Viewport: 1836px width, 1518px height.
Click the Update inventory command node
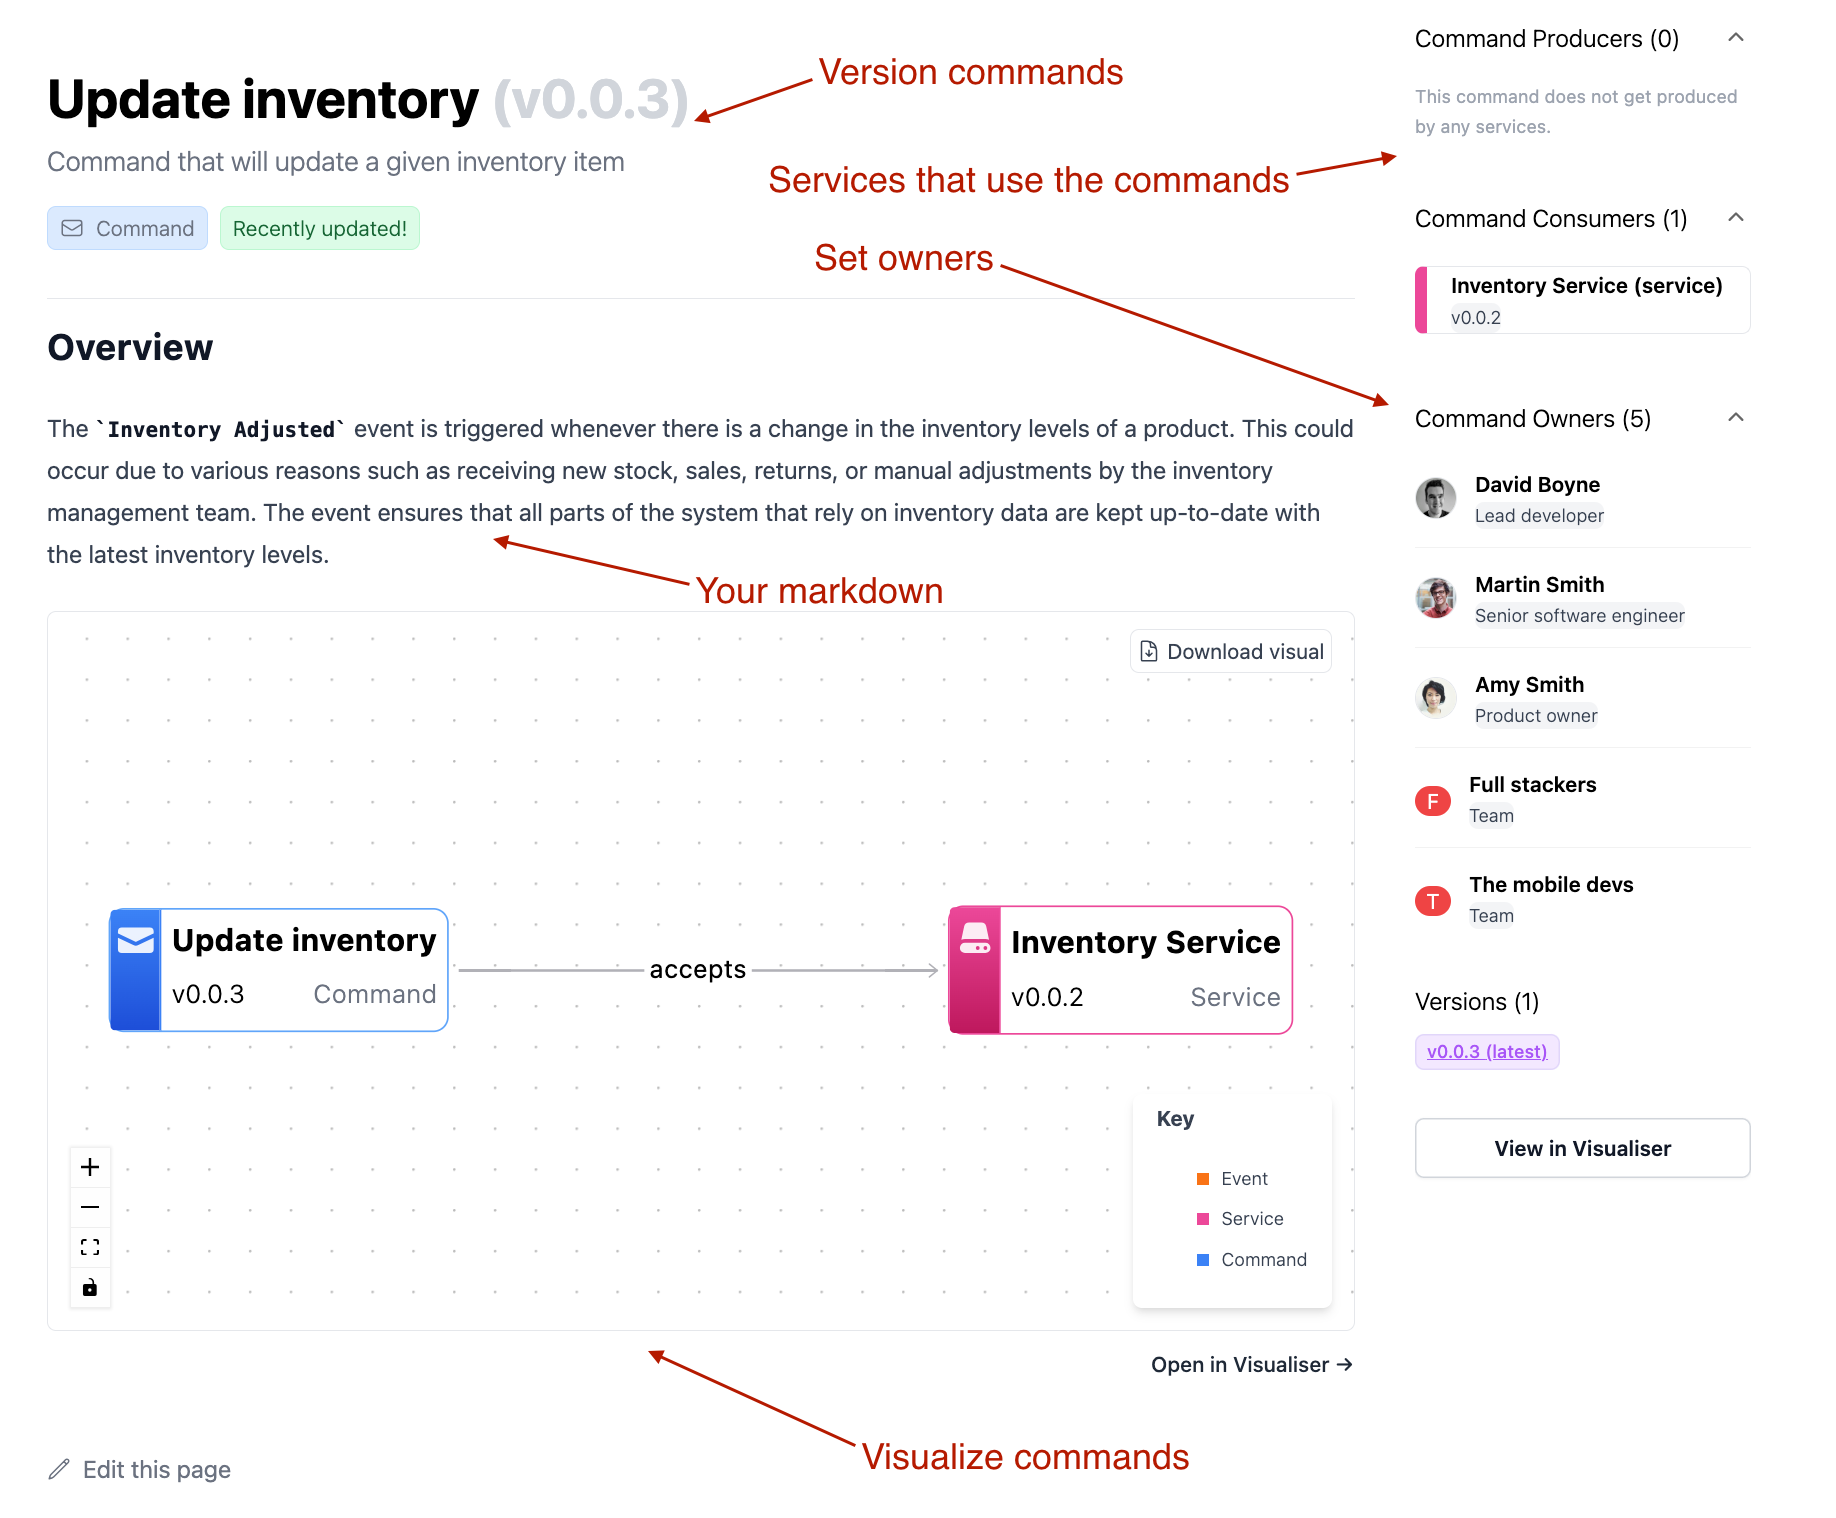(x=279, y=970)
